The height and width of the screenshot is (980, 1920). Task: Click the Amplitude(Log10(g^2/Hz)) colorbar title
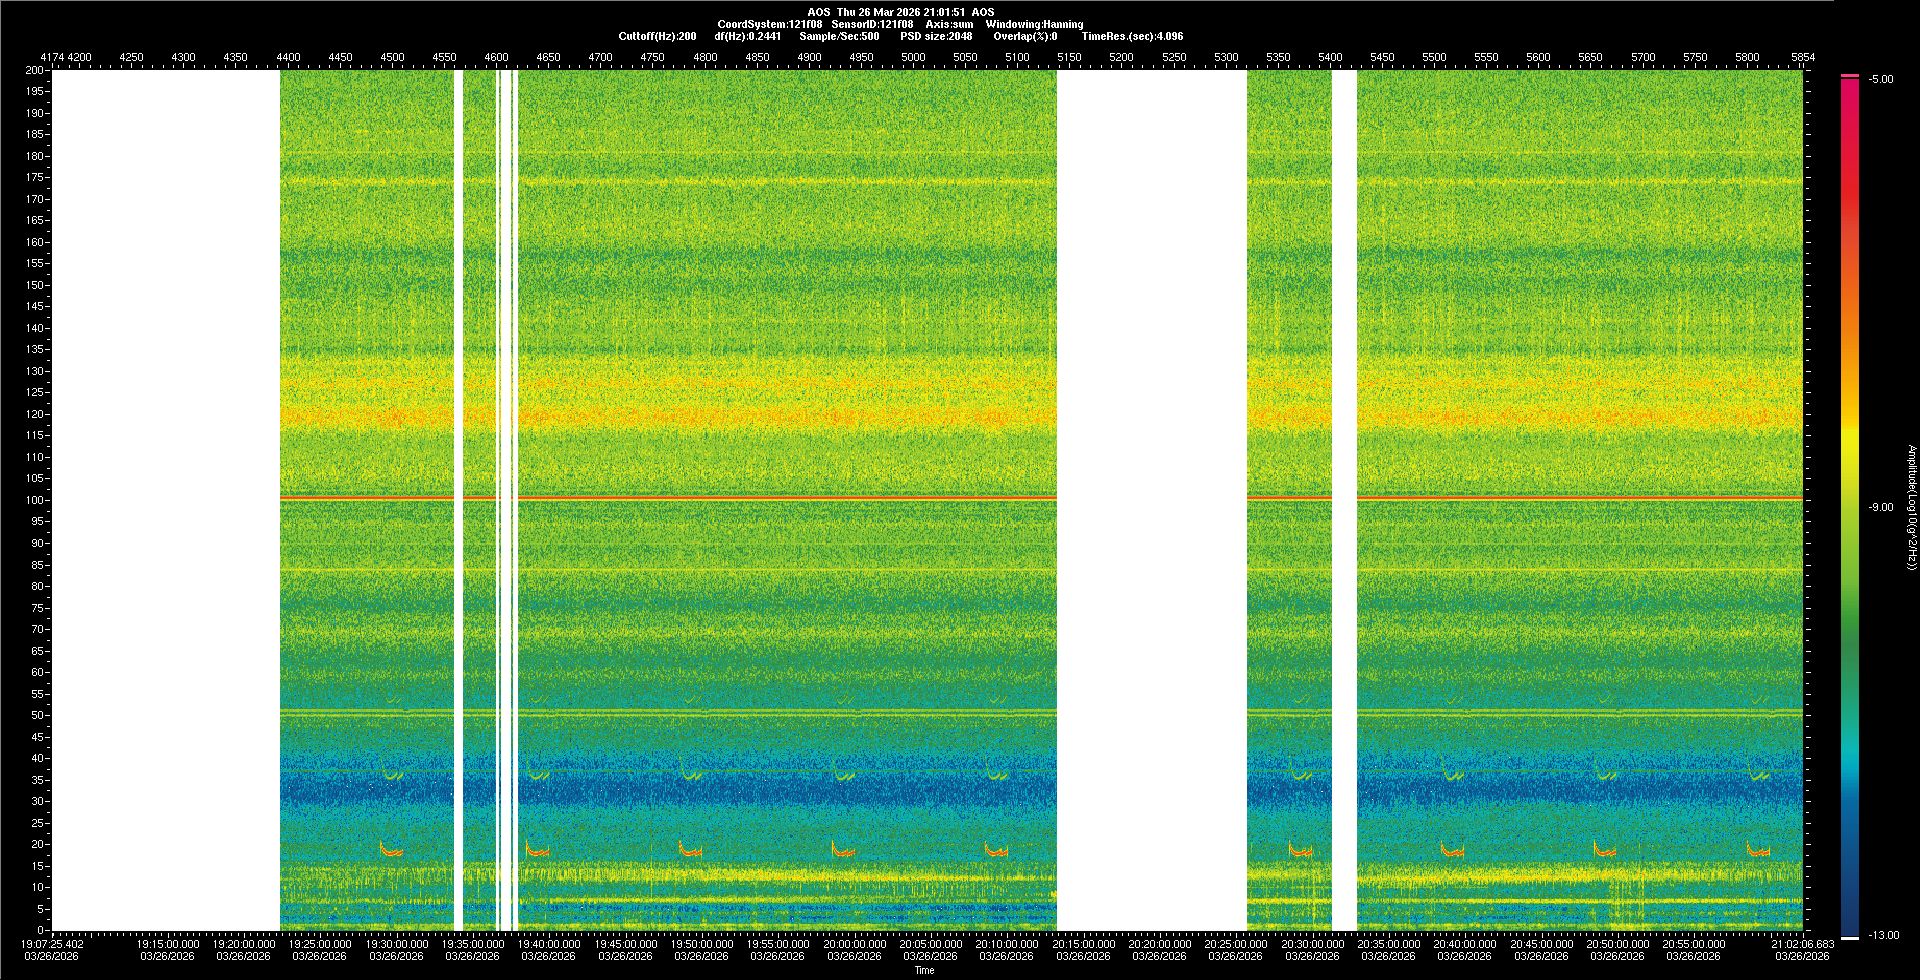coord(1911,507)
